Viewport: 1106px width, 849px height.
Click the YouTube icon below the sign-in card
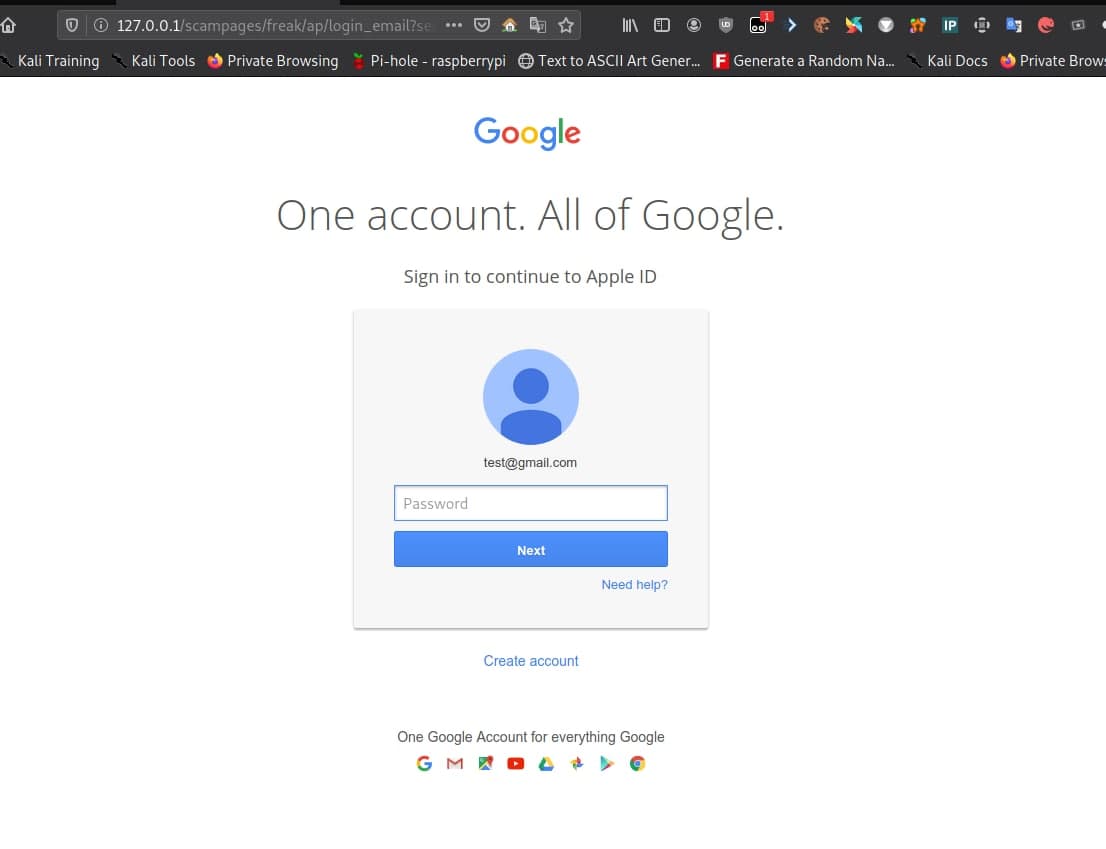(x=515, y=764)
